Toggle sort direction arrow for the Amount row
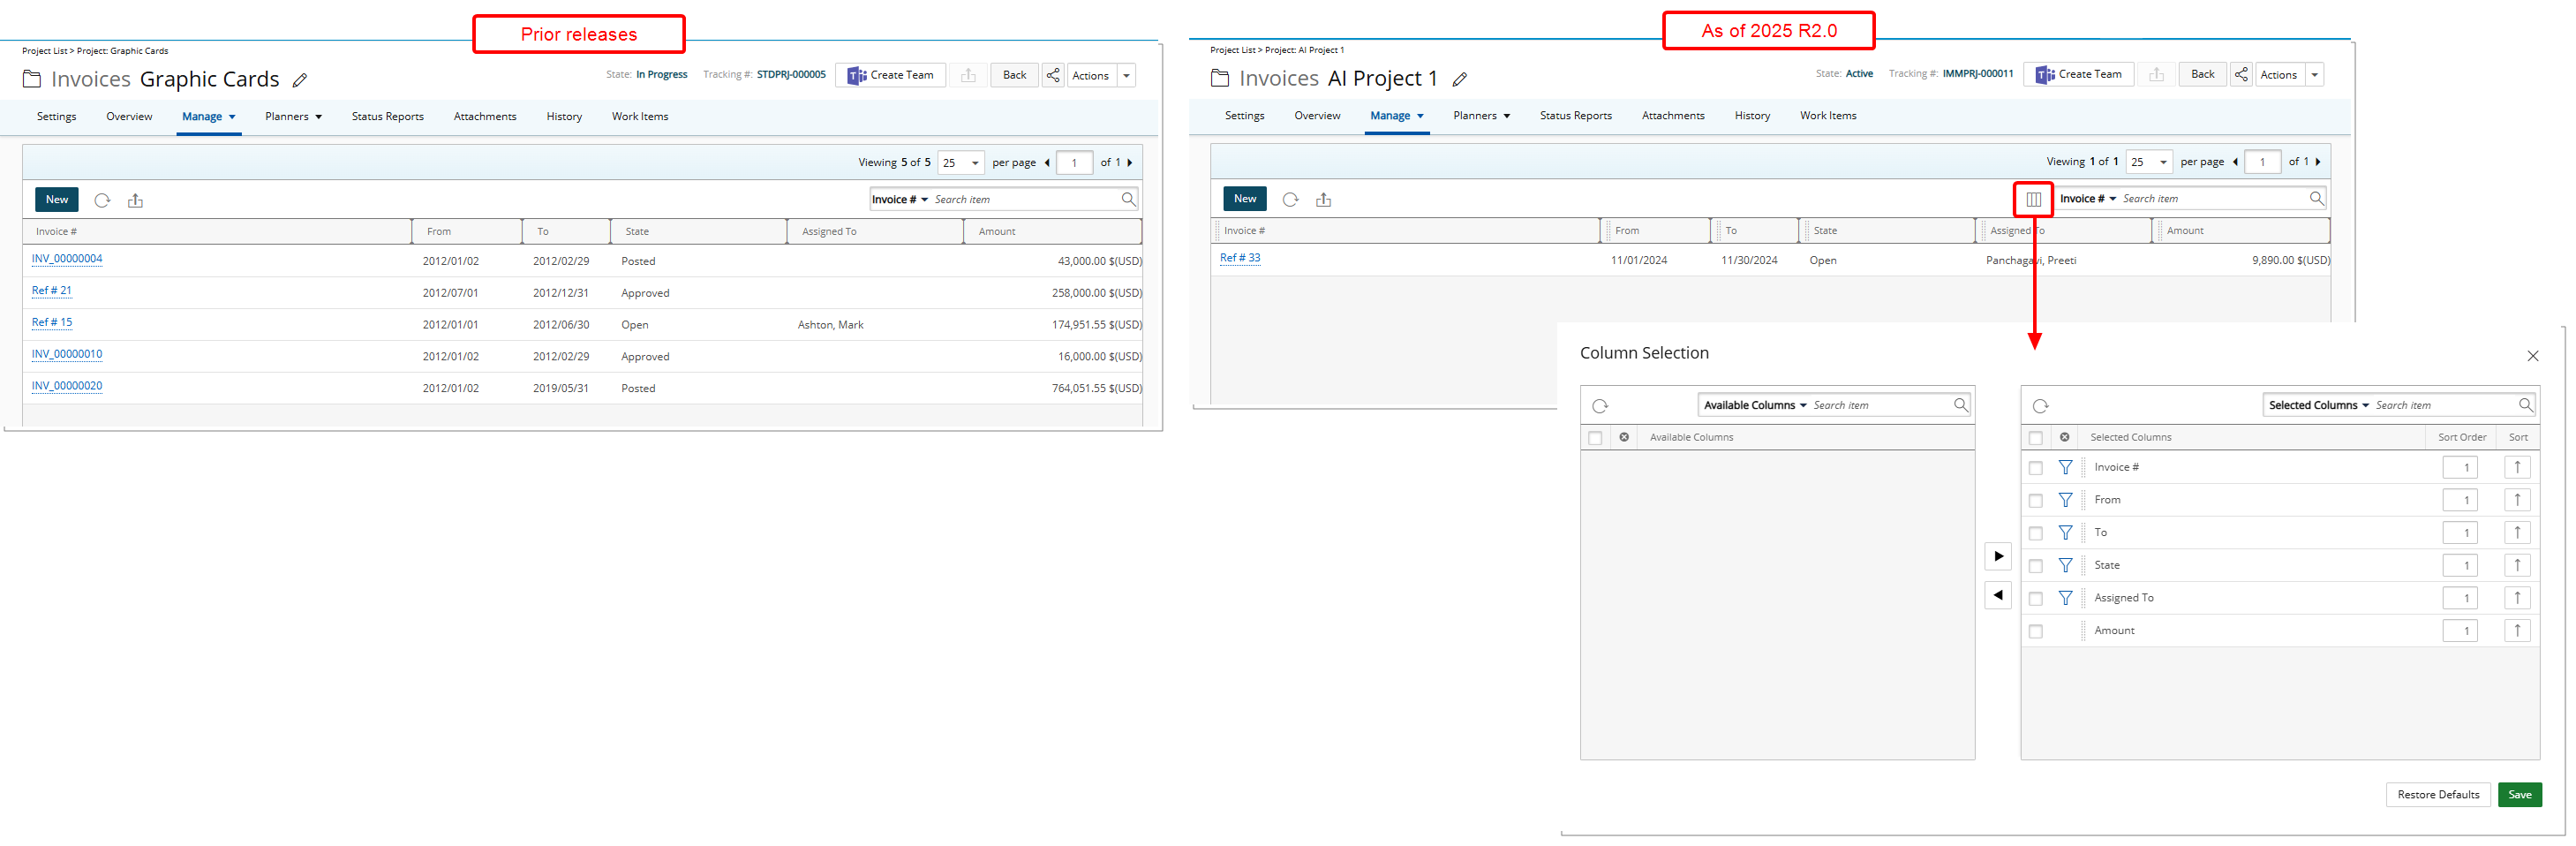 [x=2517, y=631]
